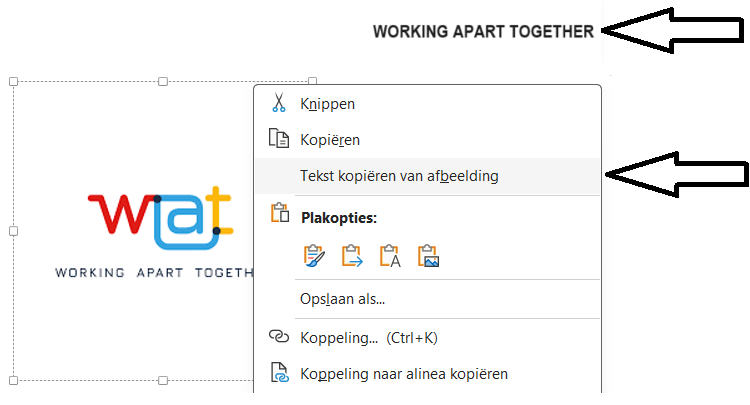
Task: Click the top-right resize handle of image
Action: (312, 81)
